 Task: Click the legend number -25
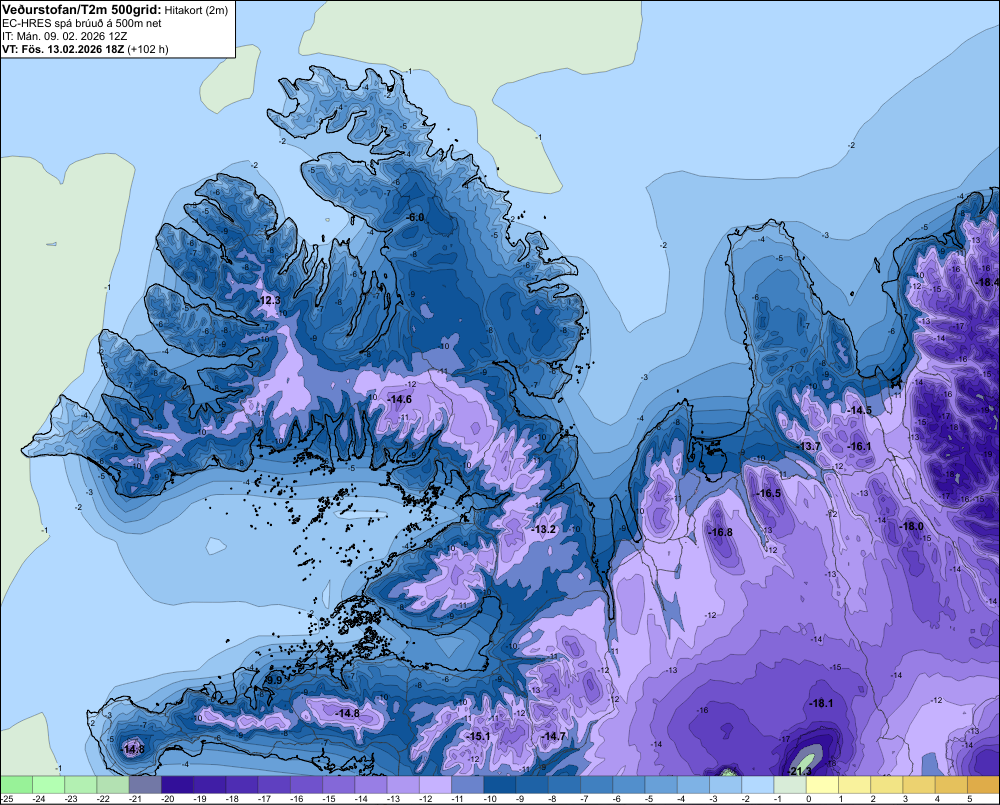pyautogui.click(x=6, y=799)
